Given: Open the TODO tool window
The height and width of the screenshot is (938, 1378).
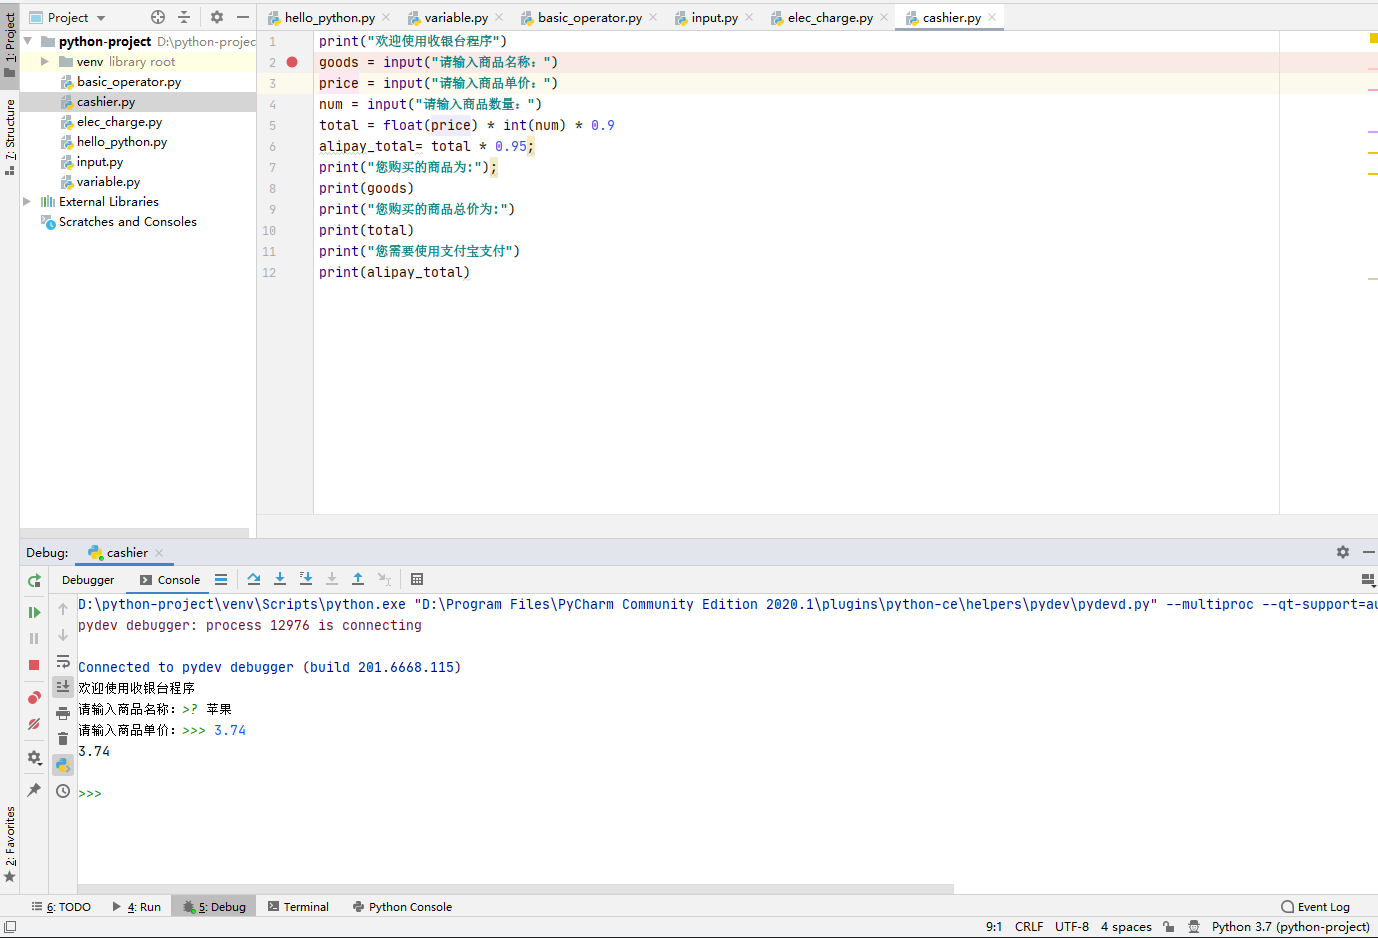Looking at the screenshot, I should (x=61, y=907).
